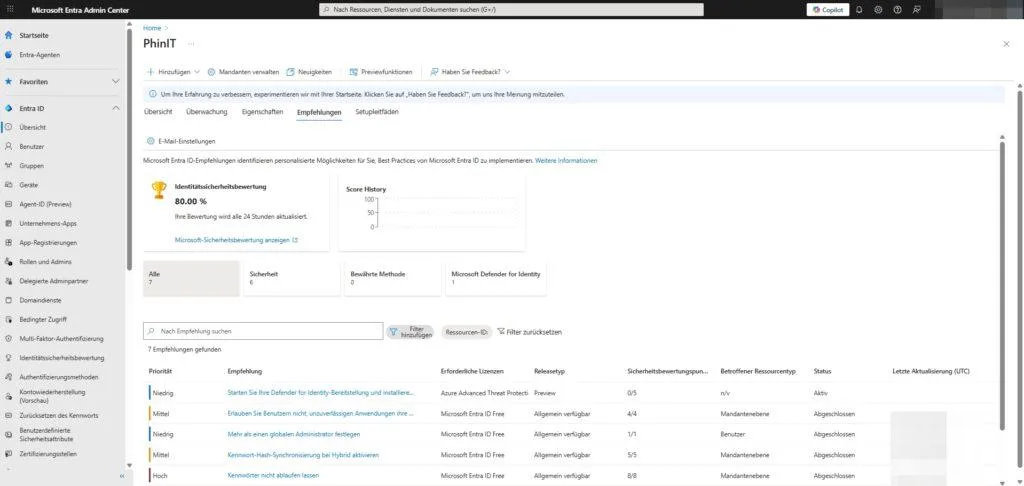Collapse the Entra ID section

(115, 108)
